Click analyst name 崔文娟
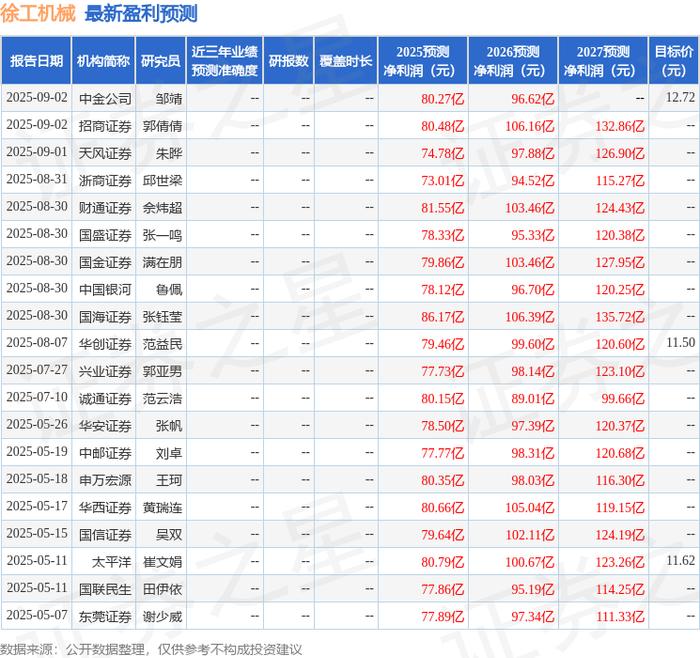This screenshot has height=658, width=700. point(162,562)
